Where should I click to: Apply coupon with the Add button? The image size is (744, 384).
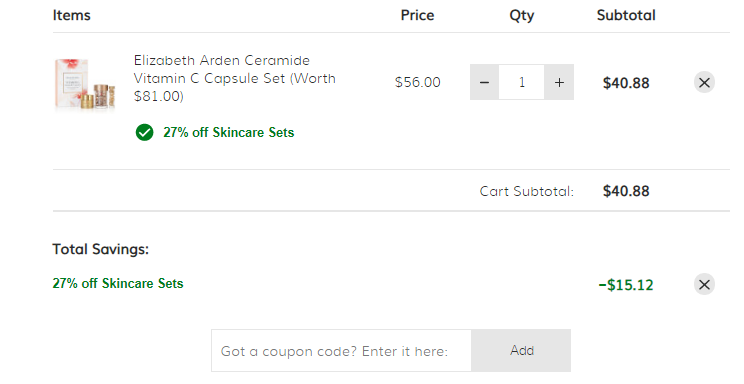pos(521,351)
